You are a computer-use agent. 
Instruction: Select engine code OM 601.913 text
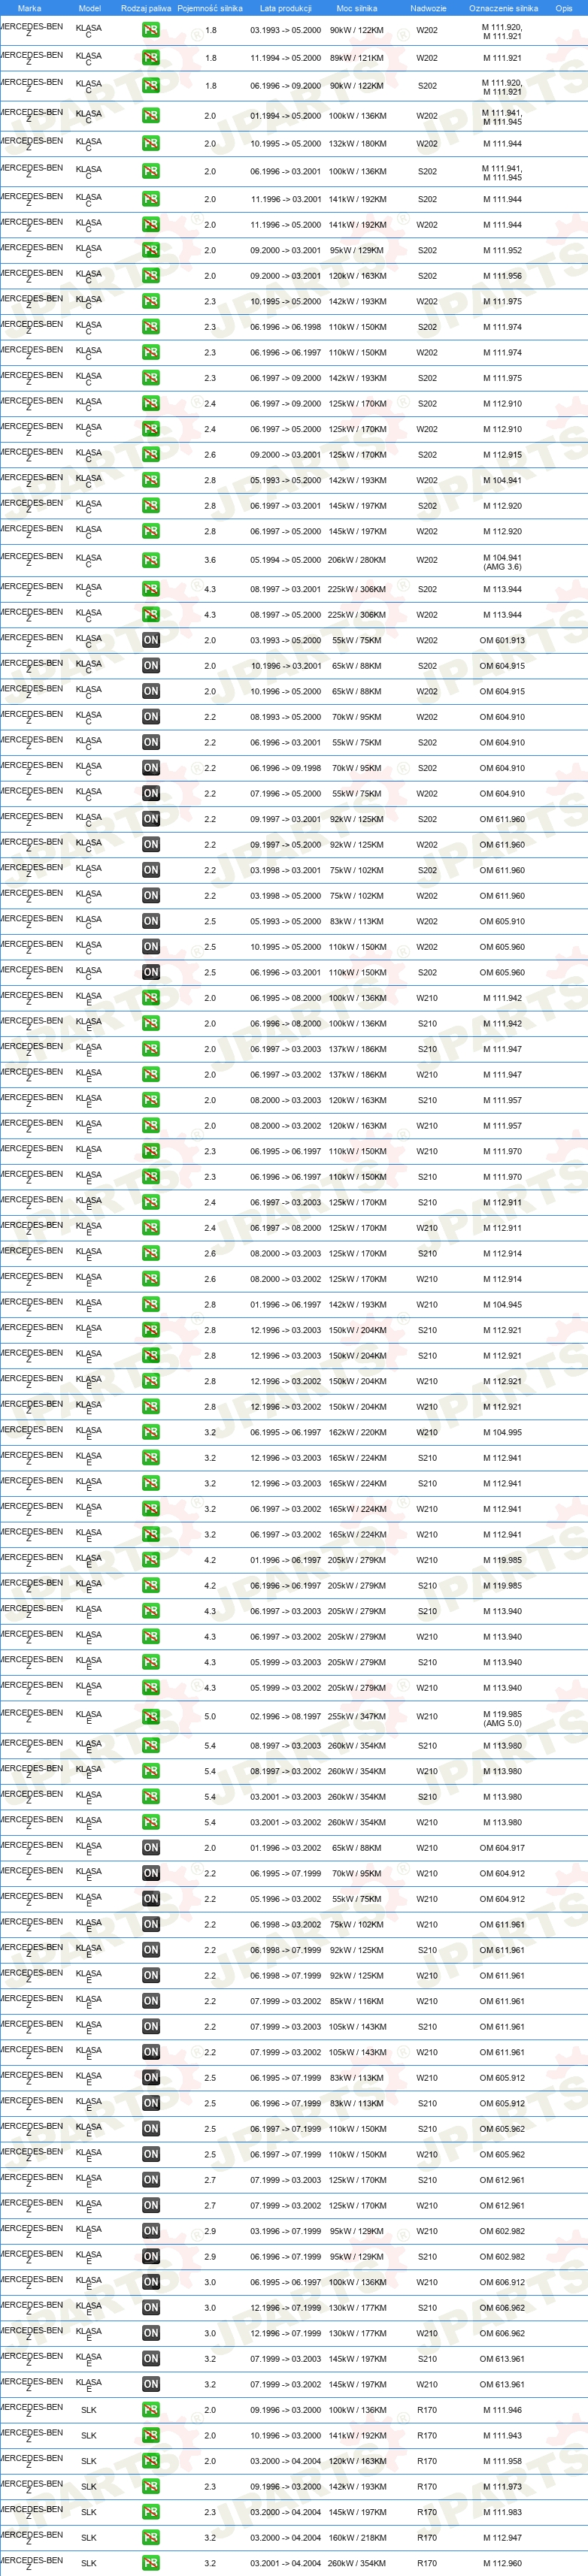502,640
